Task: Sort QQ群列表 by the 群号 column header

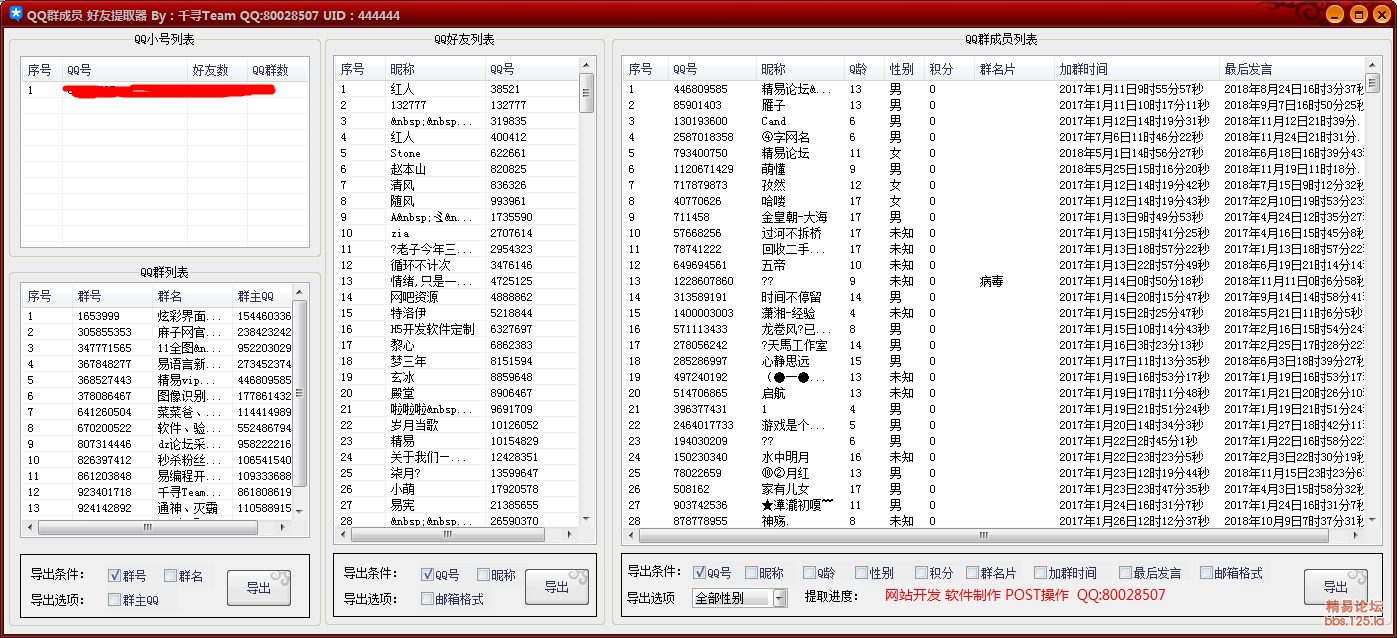Action: (112, 297)
